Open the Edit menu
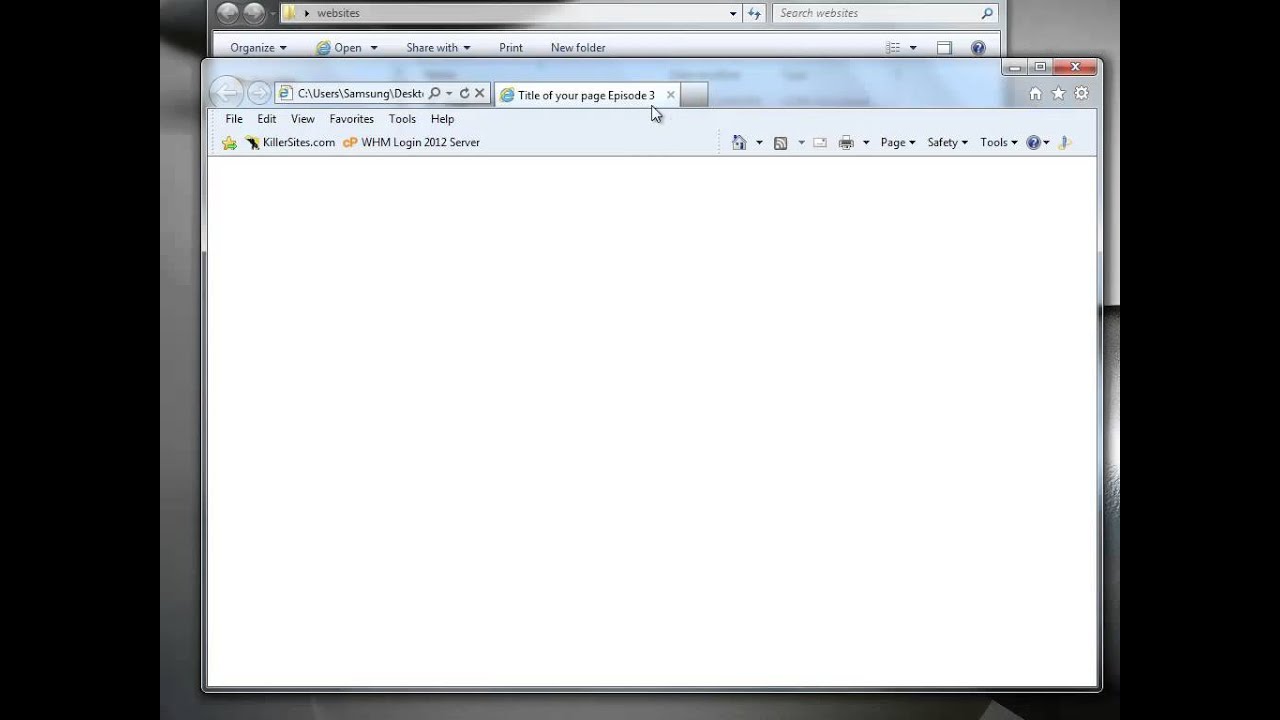The height and width of the screenshot is (720, 1280). tap(266, 119)
